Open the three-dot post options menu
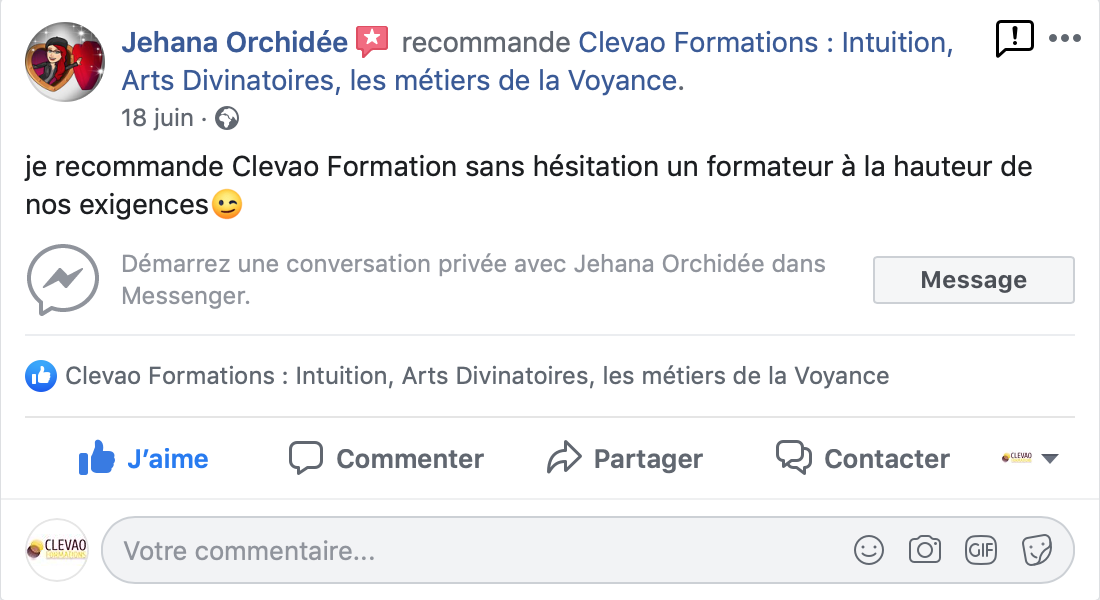This screenshot has height=600, width=1100. (x=1064, y=38)
